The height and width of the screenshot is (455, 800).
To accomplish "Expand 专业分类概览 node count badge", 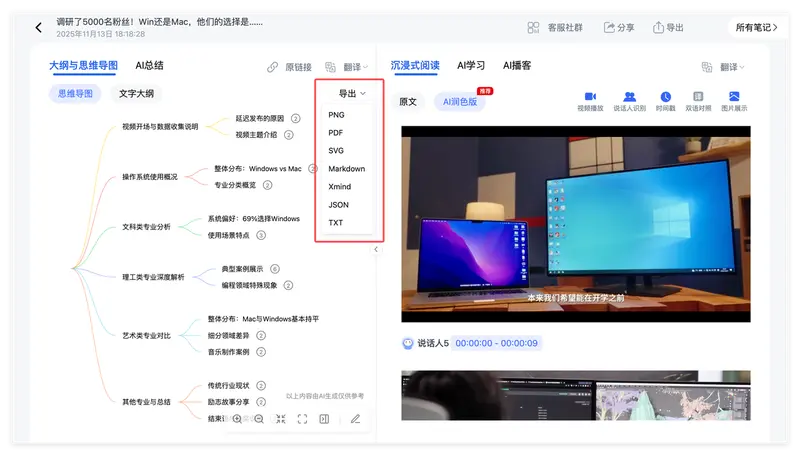I will (267, 185).
